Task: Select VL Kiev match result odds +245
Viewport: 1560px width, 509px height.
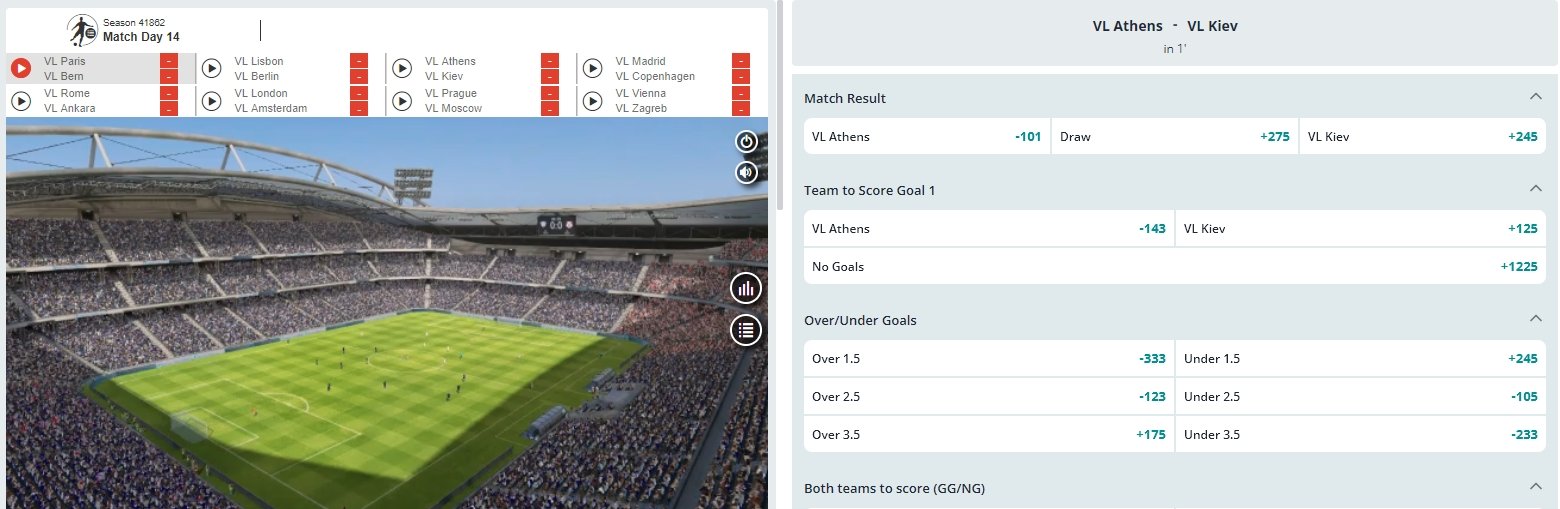Action: coord(1422,137)
